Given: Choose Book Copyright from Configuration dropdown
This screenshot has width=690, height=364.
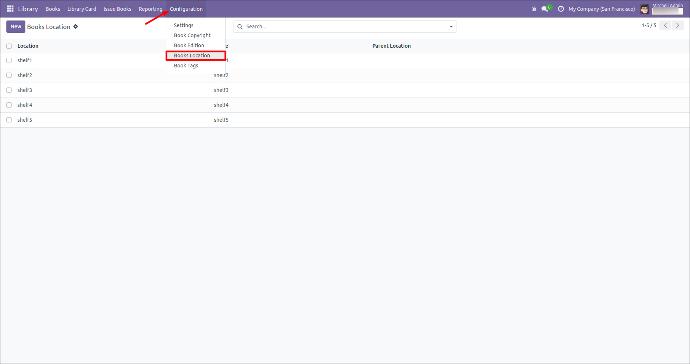Looking at the screenshot, I should 192,35.
